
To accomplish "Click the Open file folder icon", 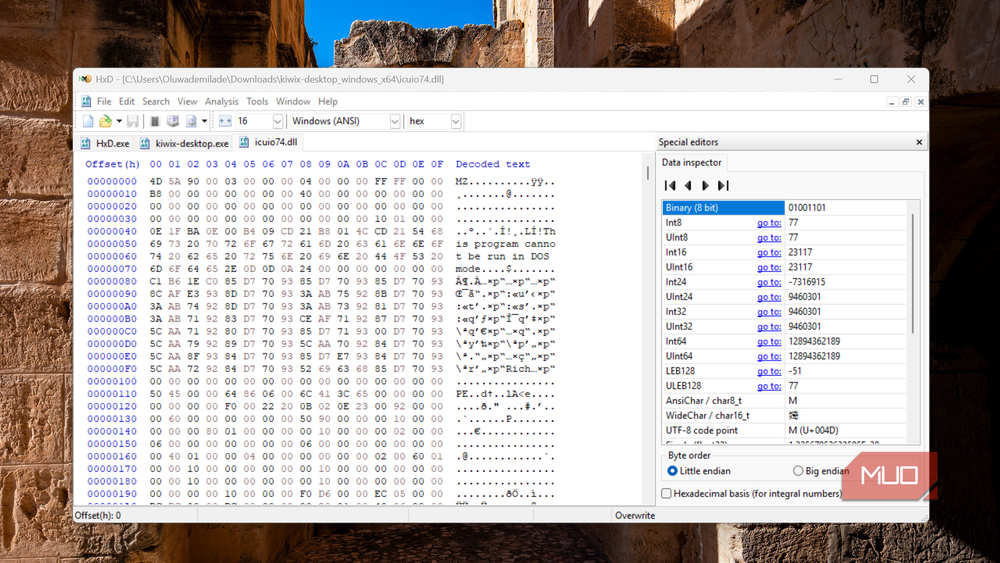I will [105, 121].
